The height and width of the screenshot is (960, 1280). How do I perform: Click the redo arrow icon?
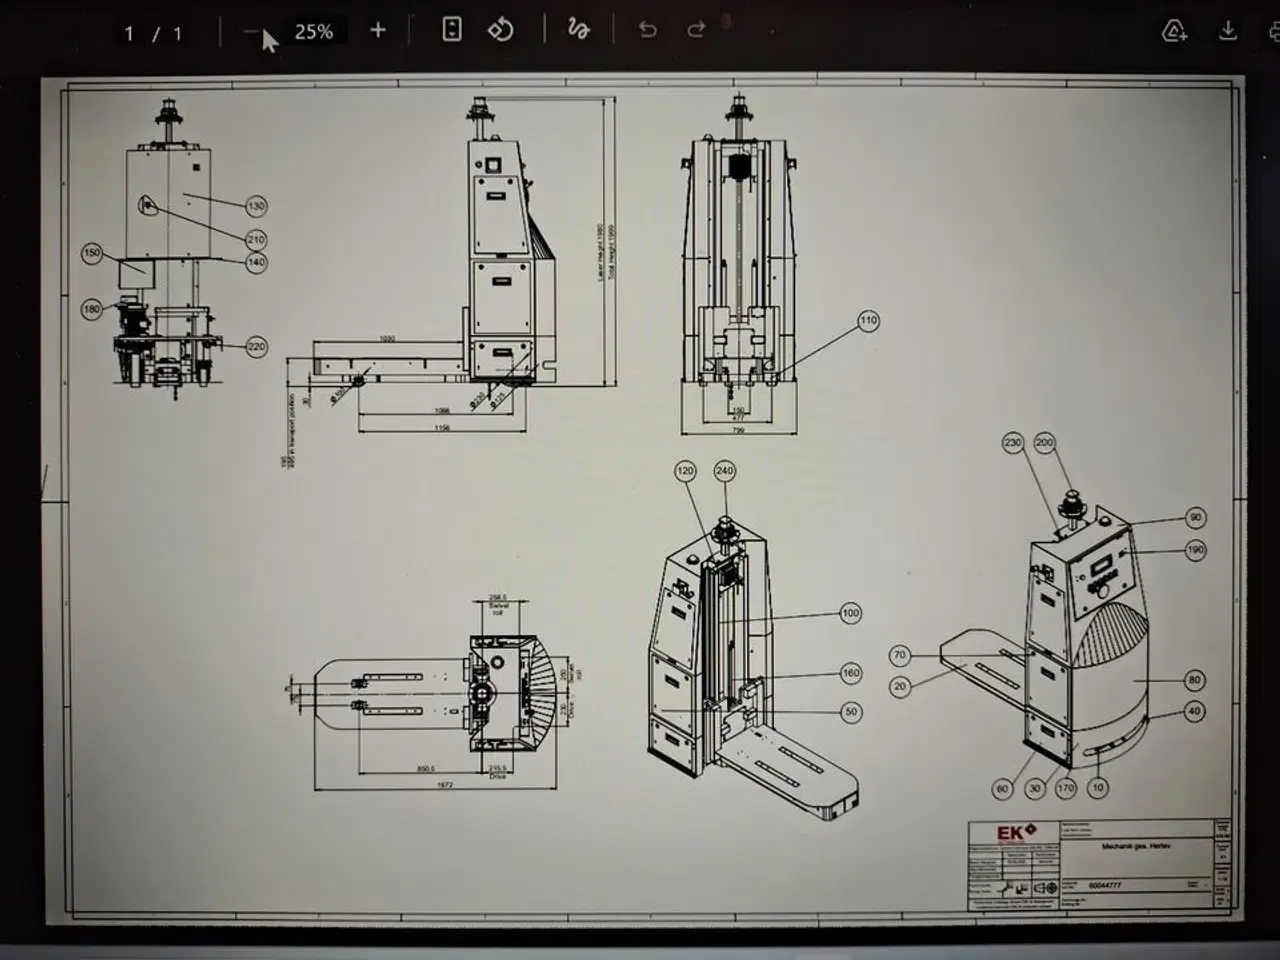[x=698, y=30]
